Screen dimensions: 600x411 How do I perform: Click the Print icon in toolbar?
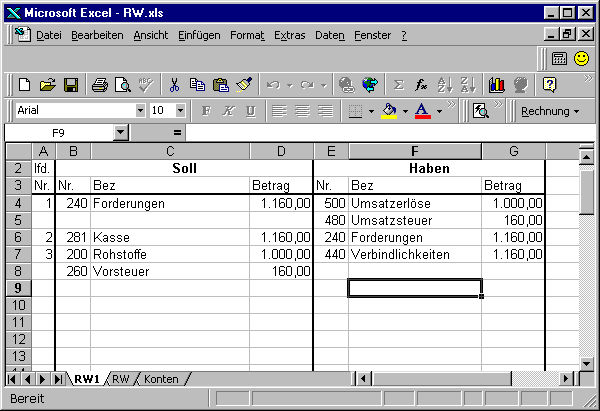(x=100, y=85)
